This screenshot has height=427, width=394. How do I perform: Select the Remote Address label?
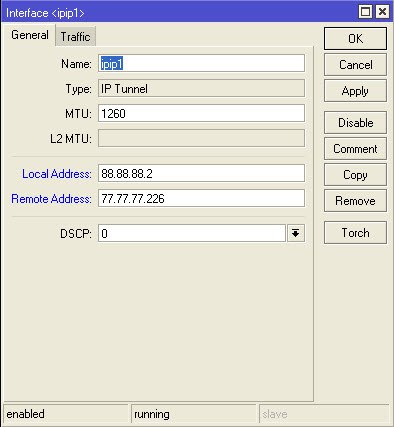tap(51, 199)
